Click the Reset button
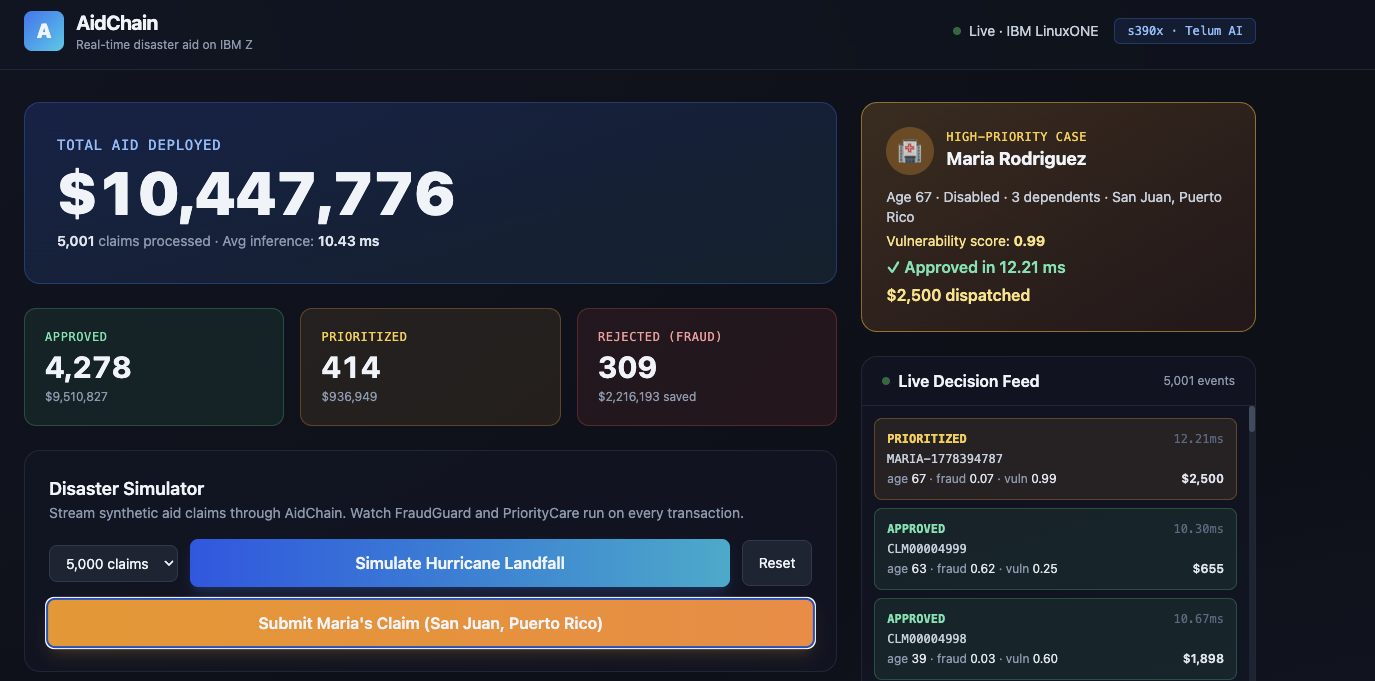1375x681 pixels. [777, 563]
